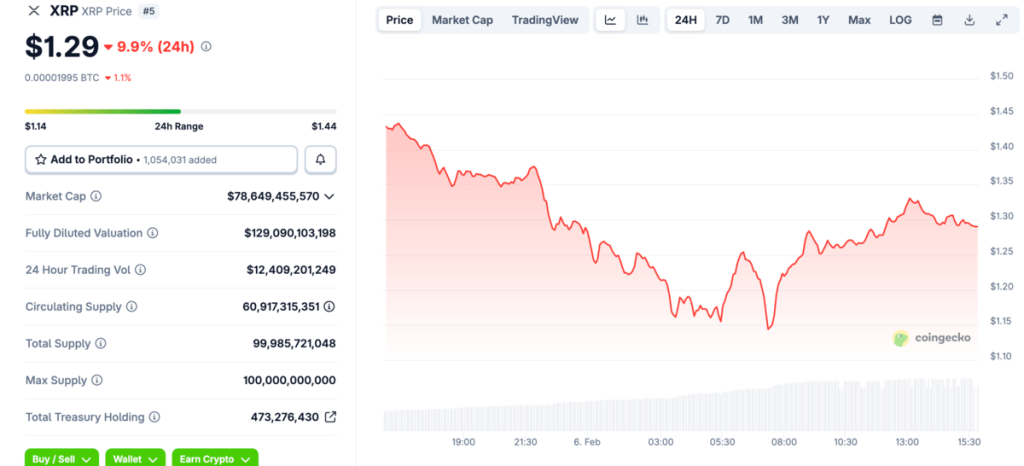Open the calendar date range picker
Viewport: 1024px width, 466px height.
[x=937, y=20]
